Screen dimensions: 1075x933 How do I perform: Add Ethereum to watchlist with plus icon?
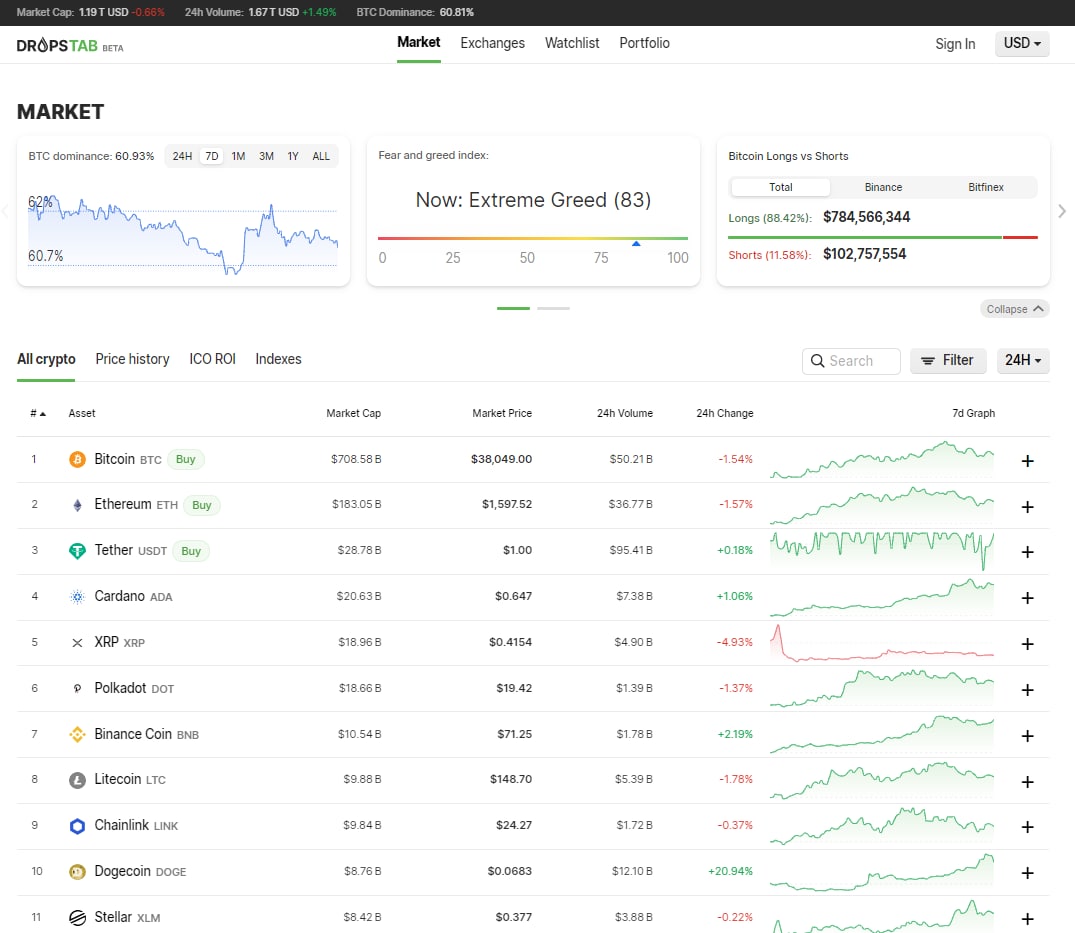[1027, 507]
